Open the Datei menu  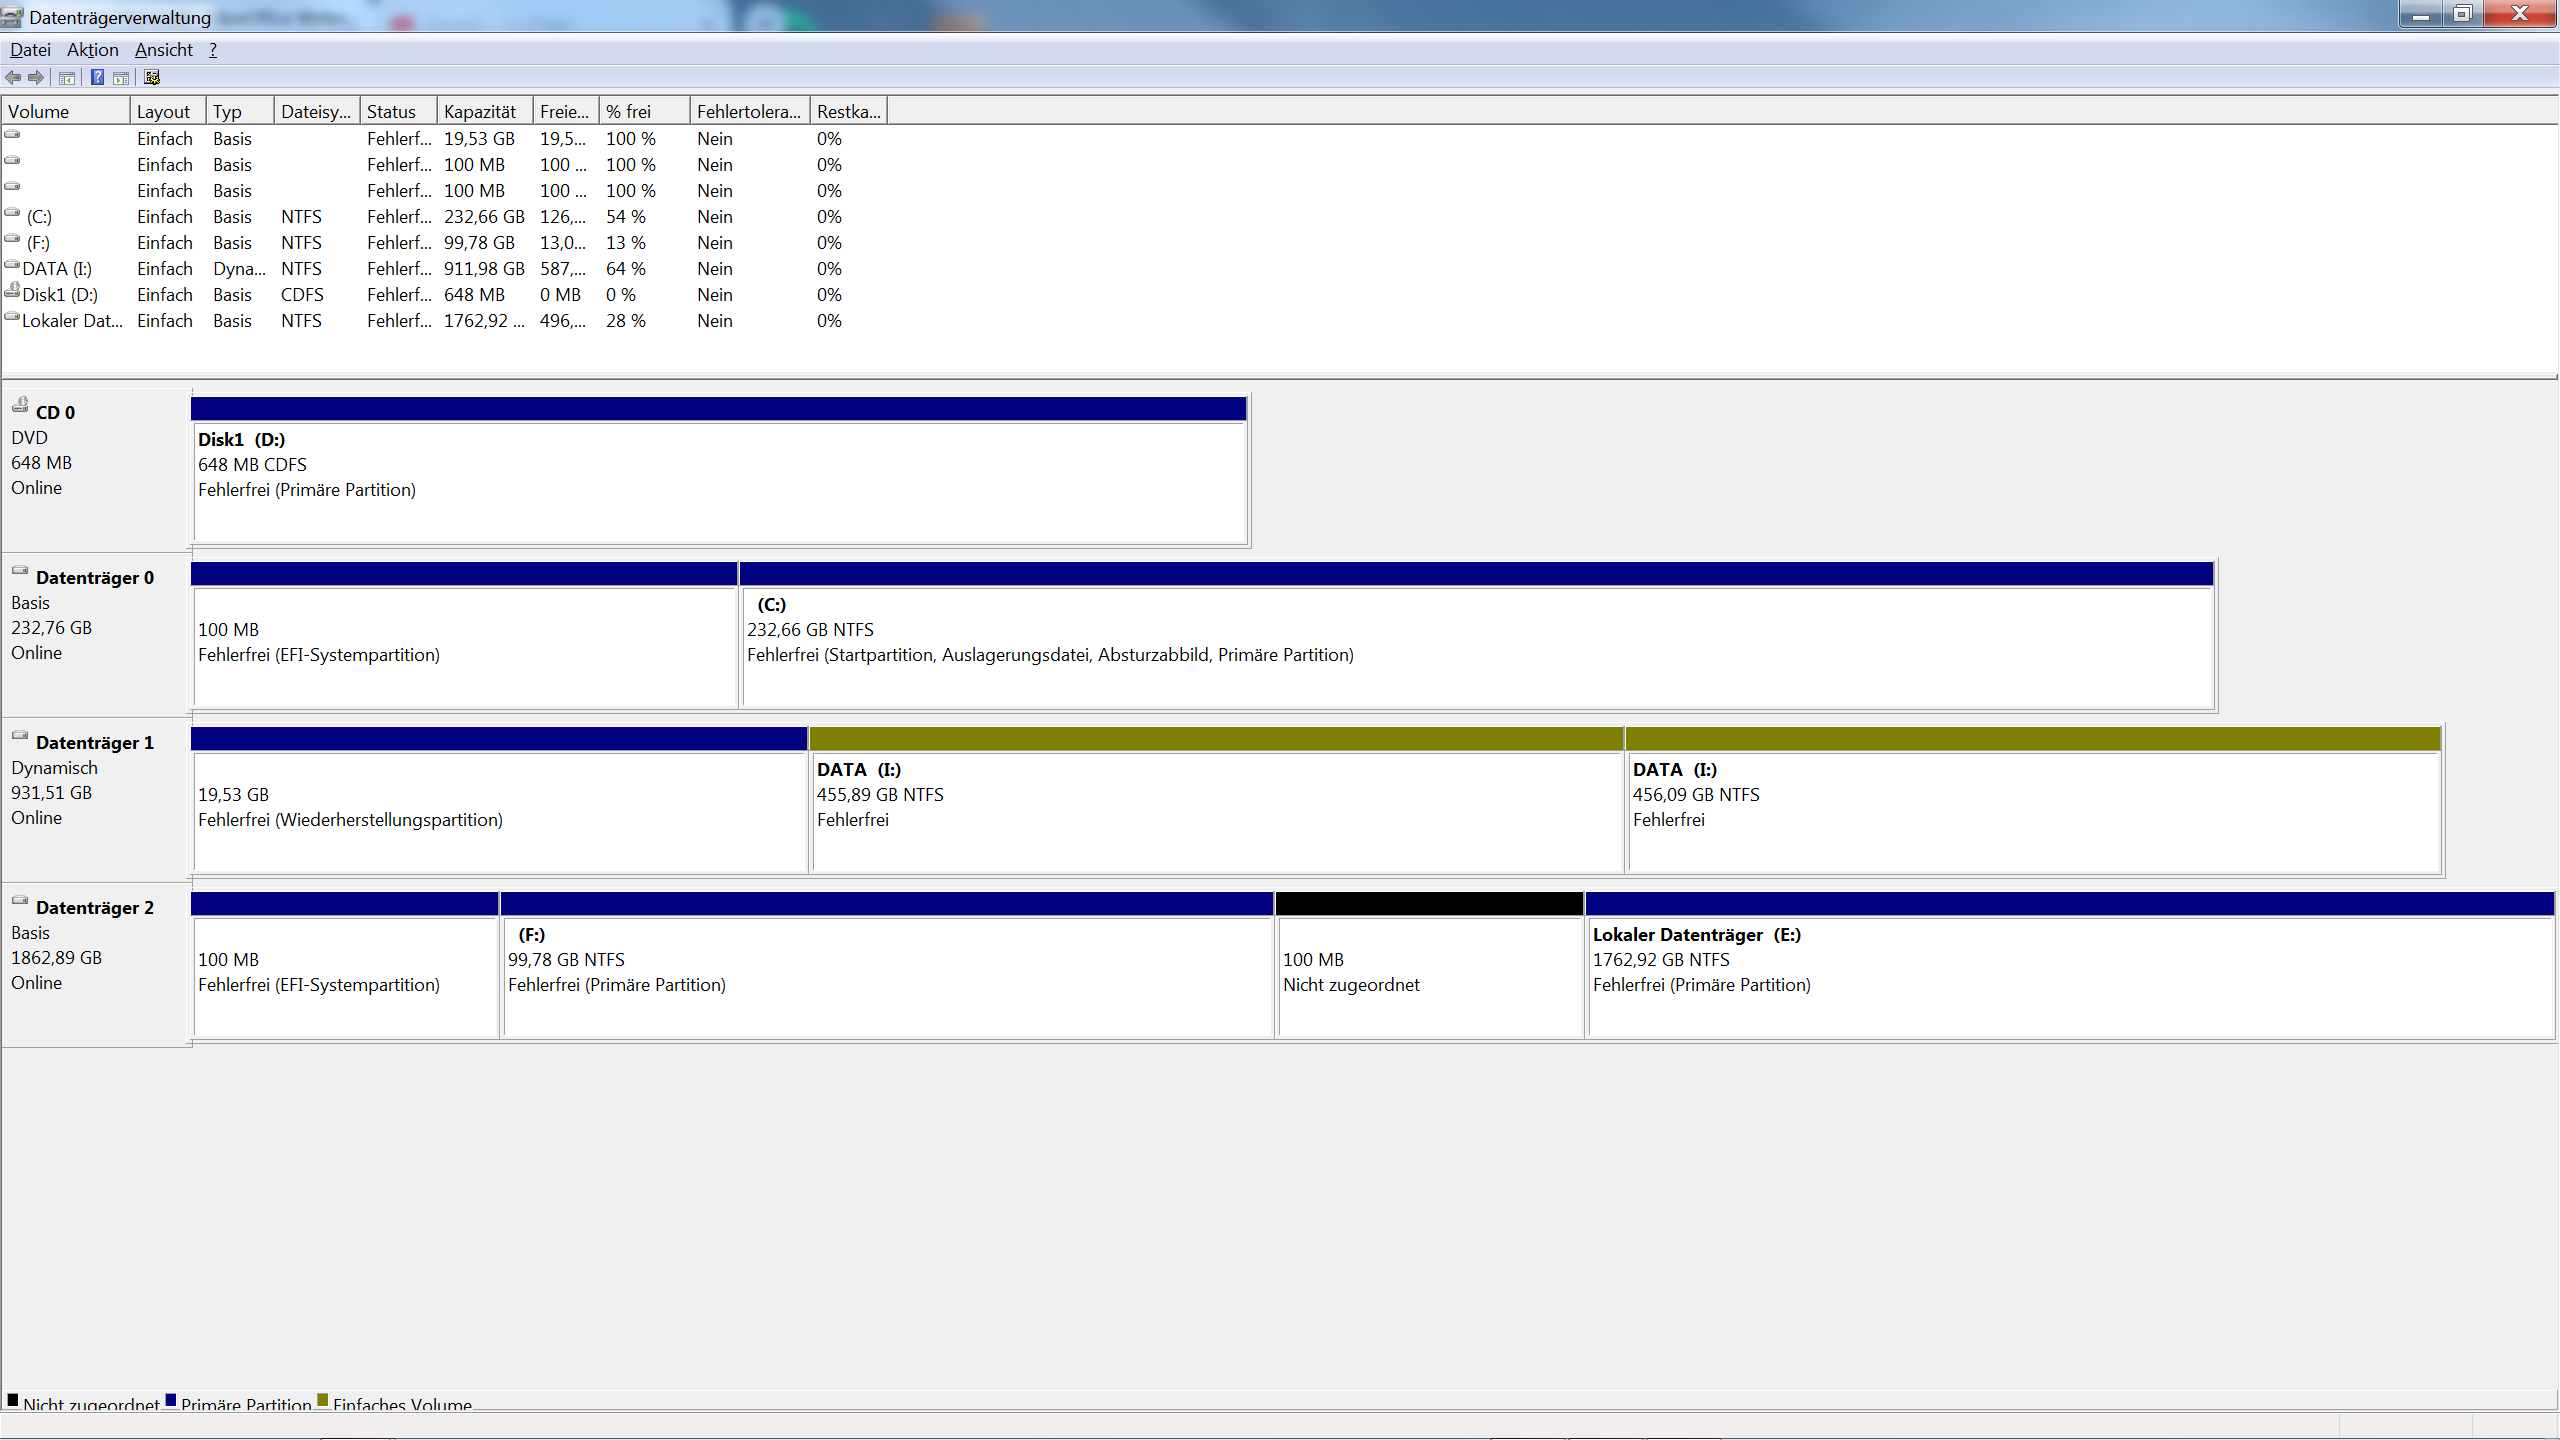(x=30, y=50)
